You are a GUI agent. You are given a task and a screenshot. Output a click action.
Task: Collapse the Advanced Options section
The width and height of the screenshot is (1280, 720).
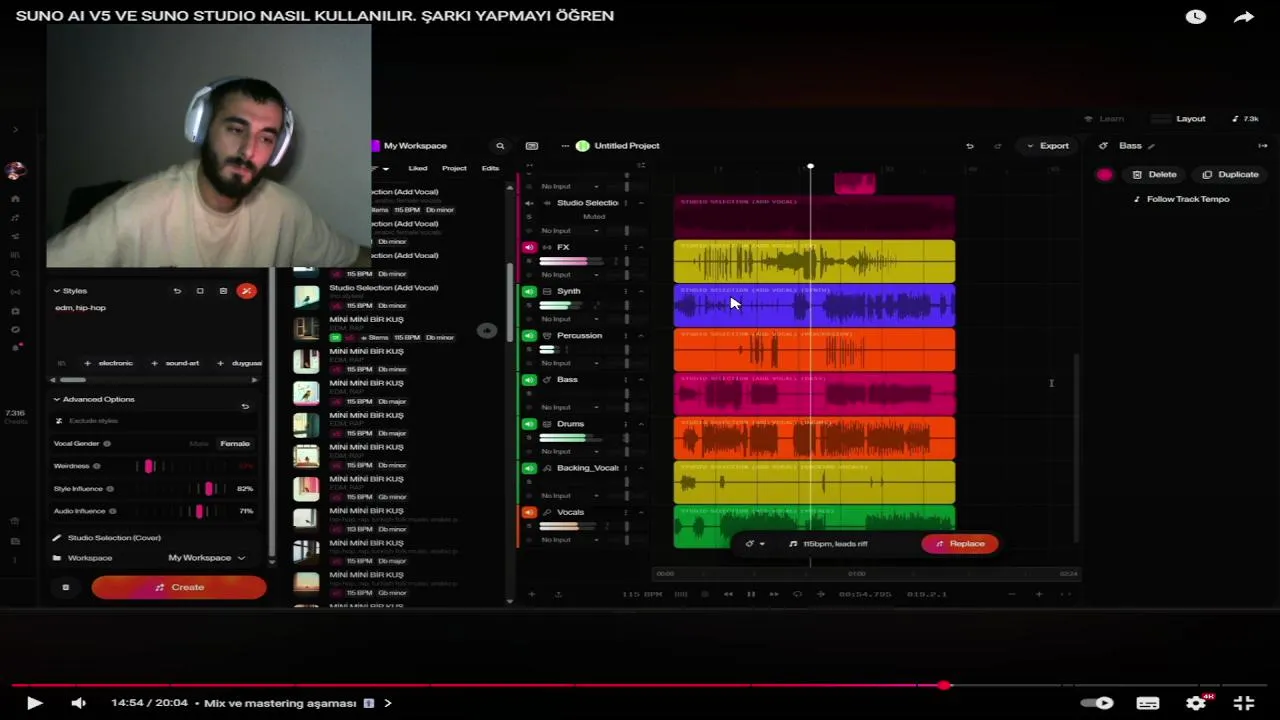(x=94, y=399)
